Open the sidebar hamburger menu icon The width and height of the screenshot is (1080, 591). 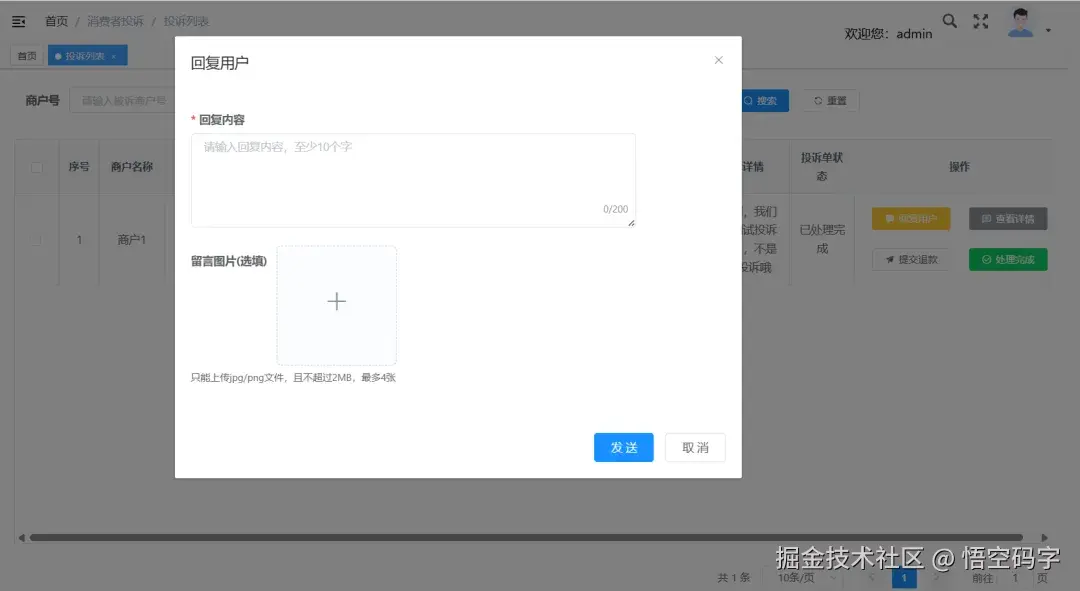(18, 20)
